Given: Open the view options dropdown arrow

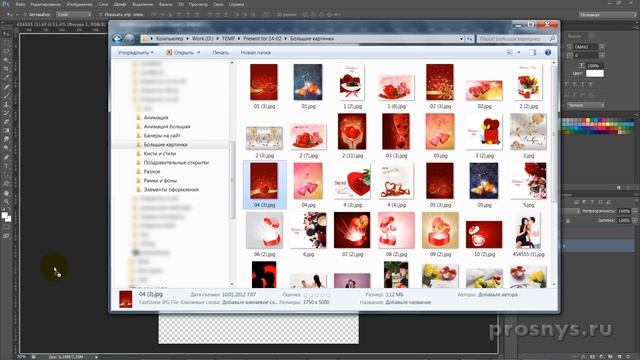Looking at the screenshot, I should point(519,53).
